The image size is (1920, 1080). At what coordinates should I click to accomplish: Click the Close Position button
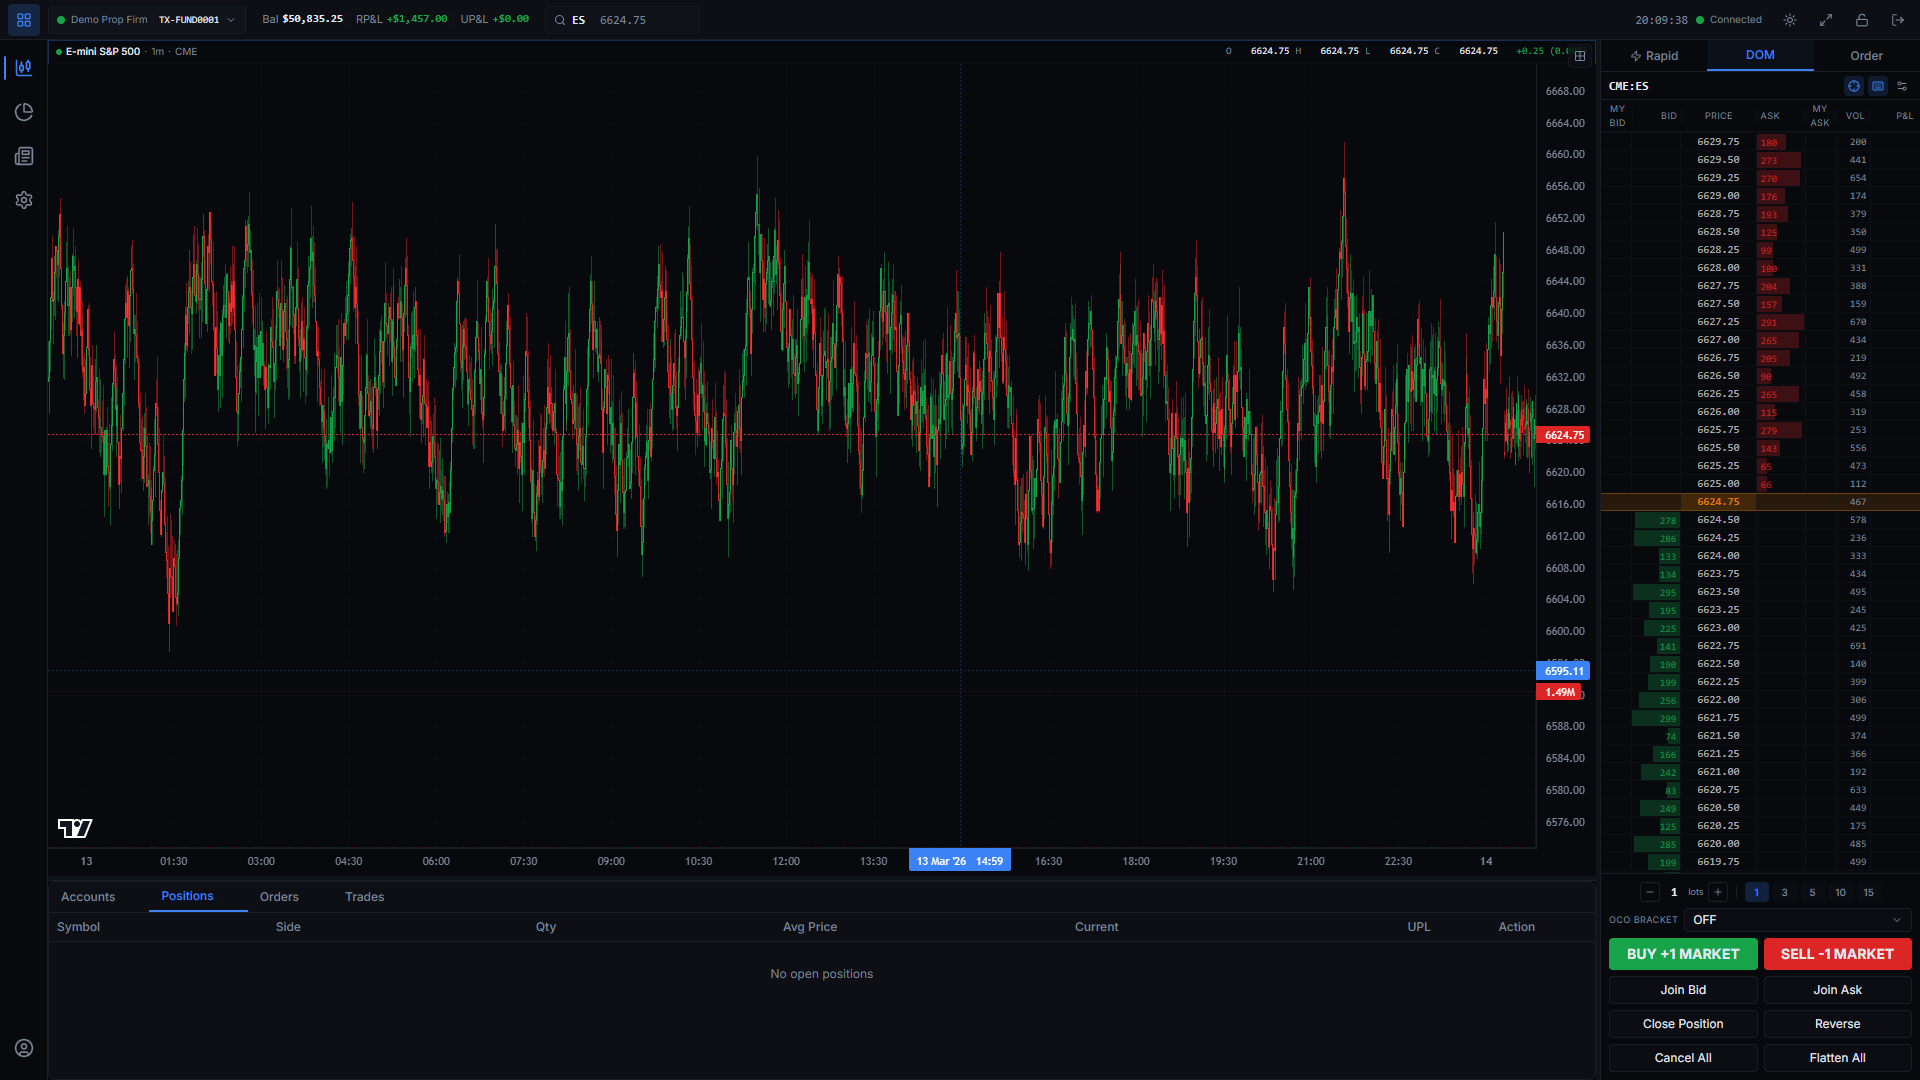point(1683,1024)
